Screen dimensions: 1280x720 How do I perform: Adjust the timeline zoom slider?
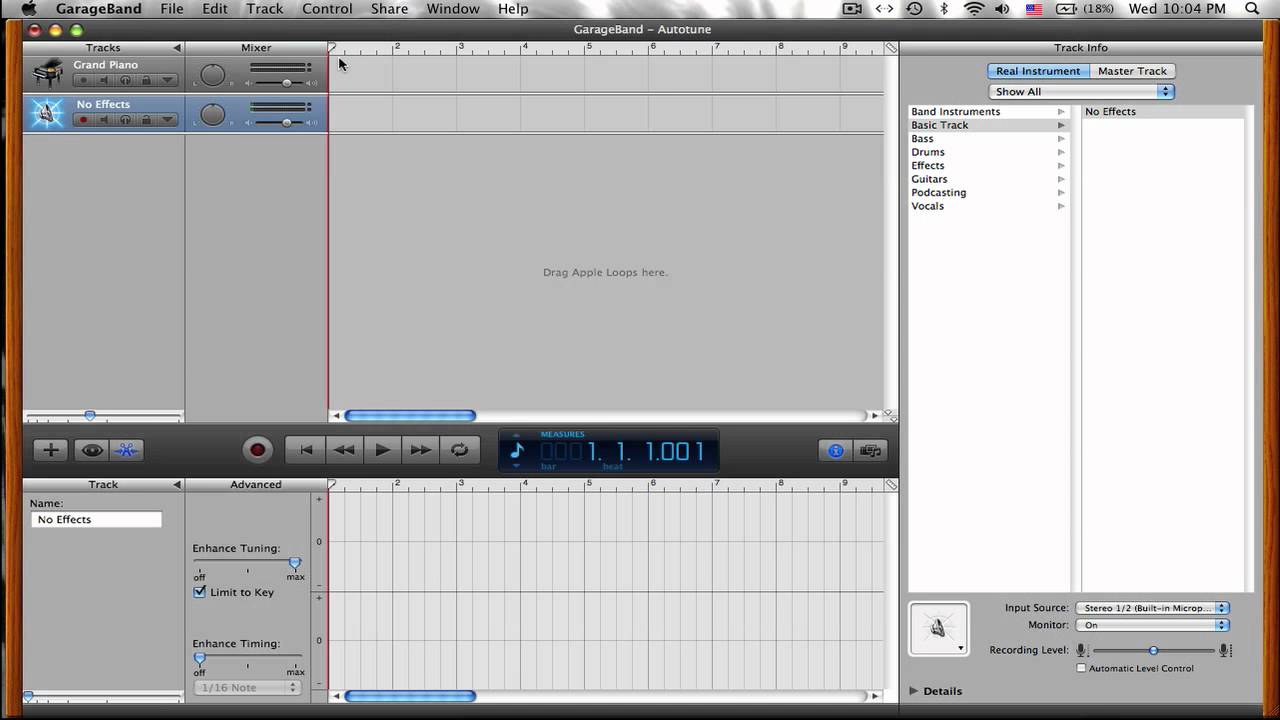[x=90, y=415]
